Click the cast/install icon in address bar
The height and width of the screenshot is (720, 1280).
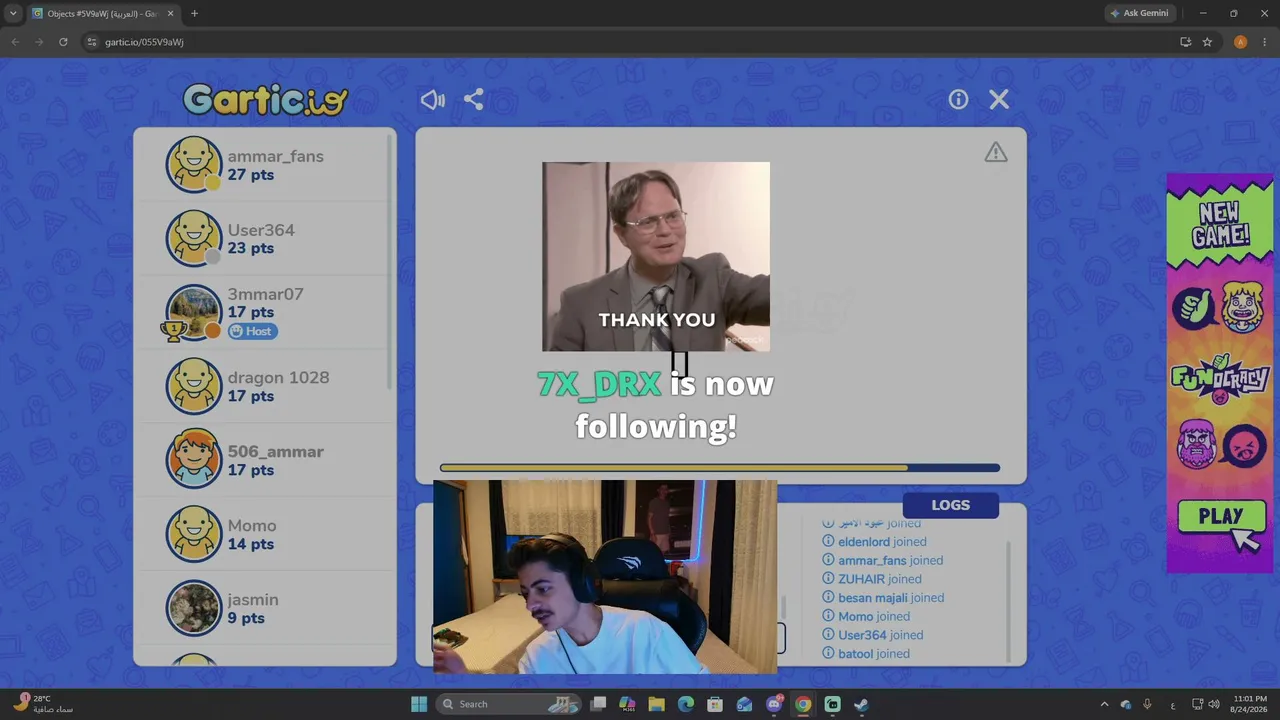tap(1186, 42)
